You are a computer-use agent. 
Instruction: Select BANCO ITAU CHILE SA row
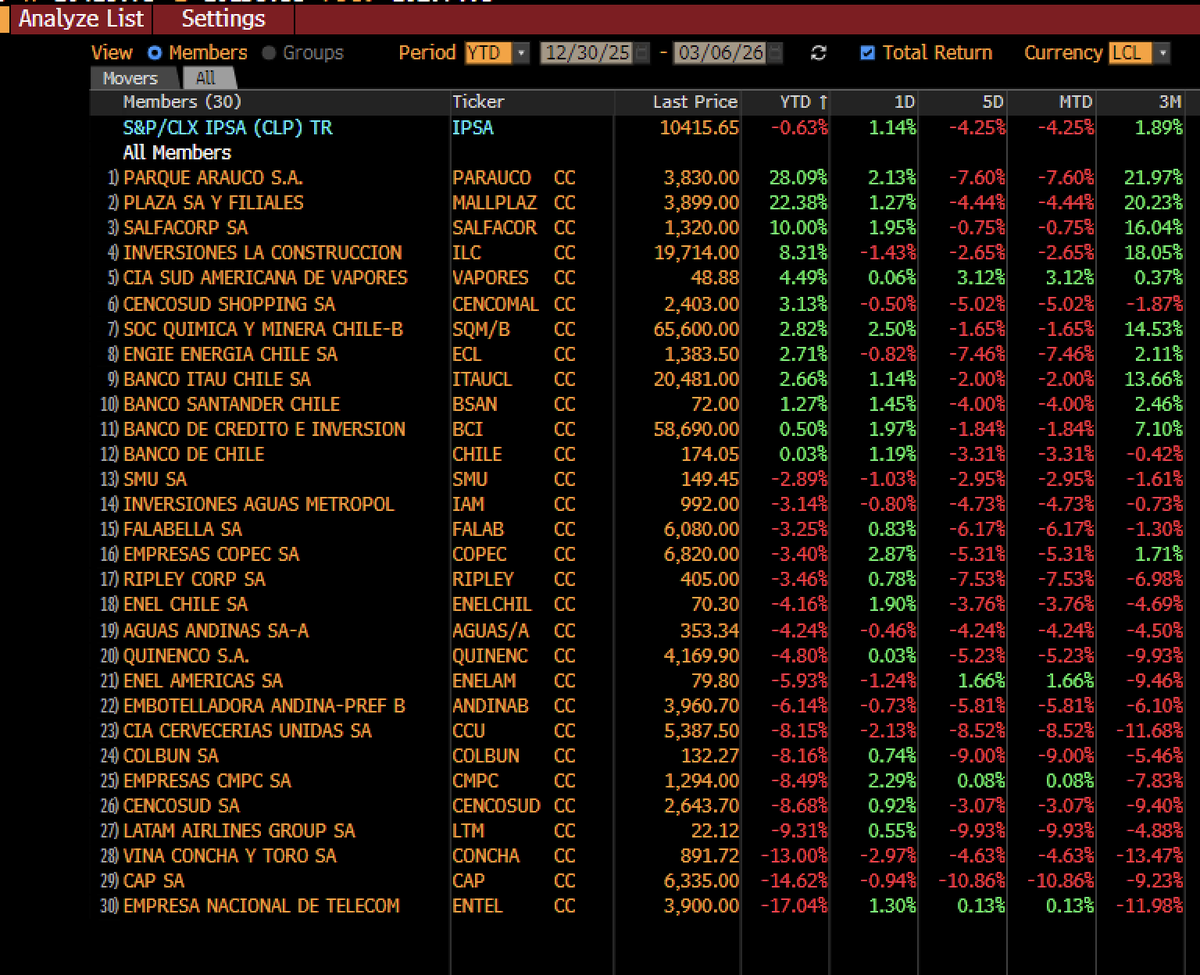coord(638,379)
